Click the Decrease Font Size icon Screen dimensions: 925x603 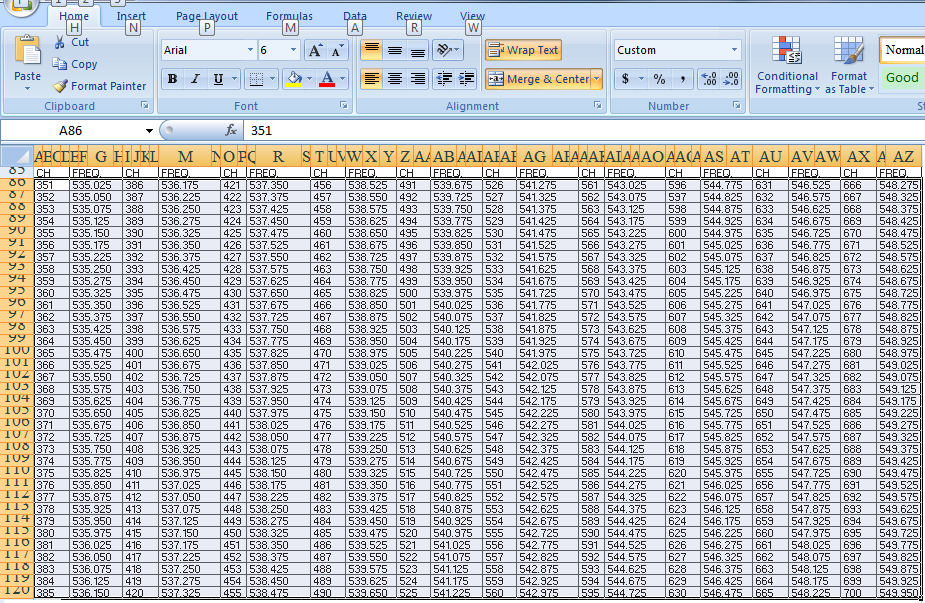[337, 51]
